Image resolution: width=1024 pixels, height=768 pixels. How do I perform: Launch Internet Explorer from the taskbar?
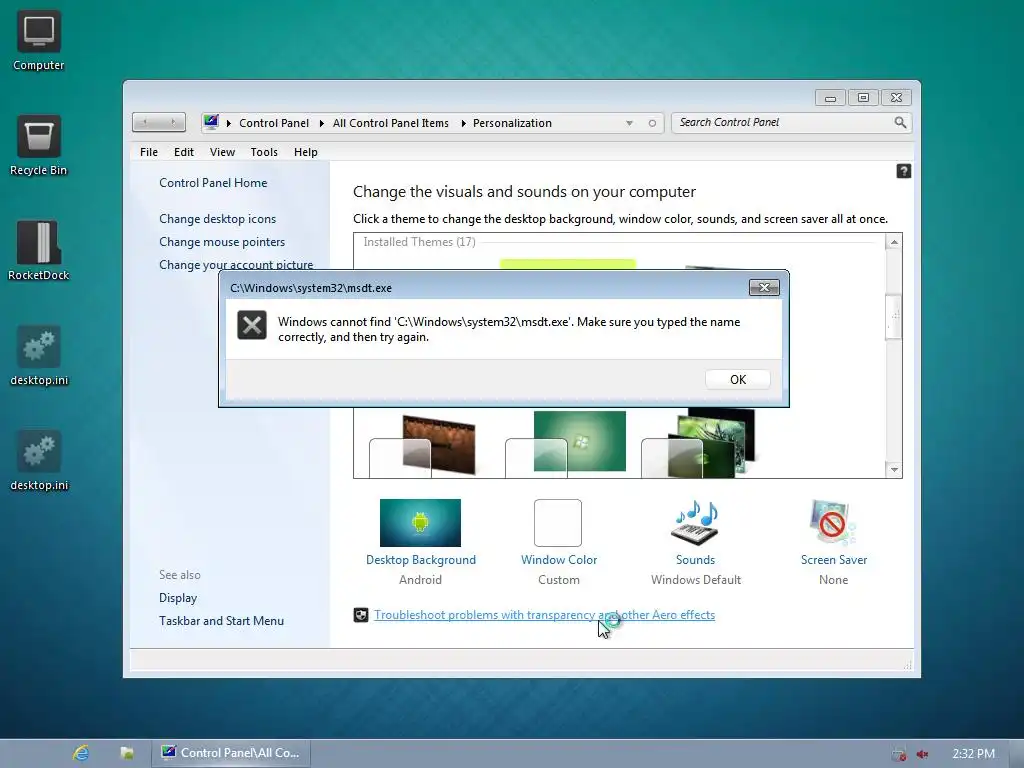coord(81,753)
